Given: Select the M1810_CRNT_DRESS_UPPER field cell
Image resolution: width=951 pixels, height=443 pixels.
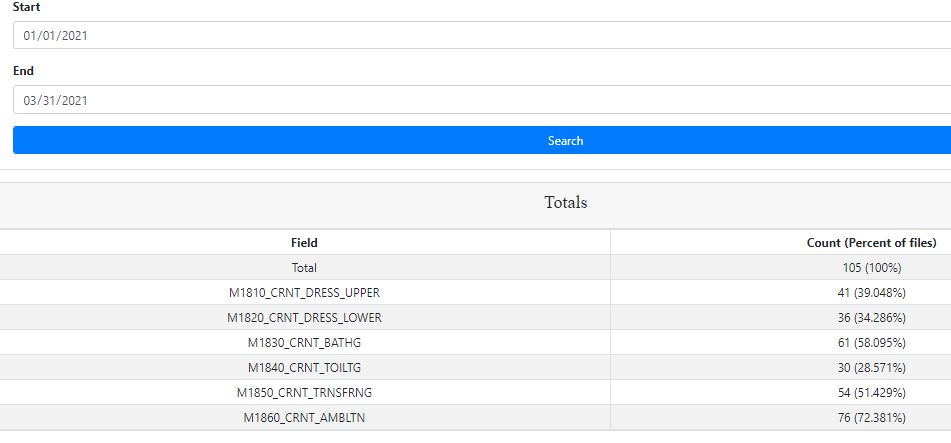Looking at the screenshot, I should click(x=304, y=293).
